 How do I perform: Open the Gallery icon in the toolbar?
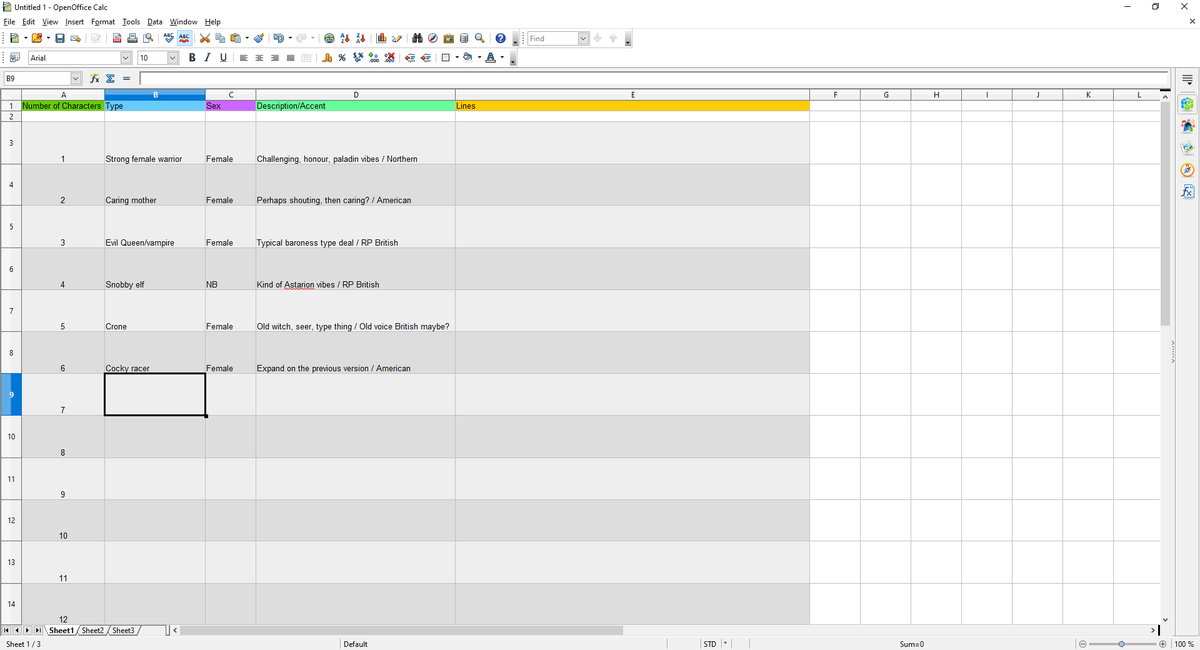coord(449,38)
